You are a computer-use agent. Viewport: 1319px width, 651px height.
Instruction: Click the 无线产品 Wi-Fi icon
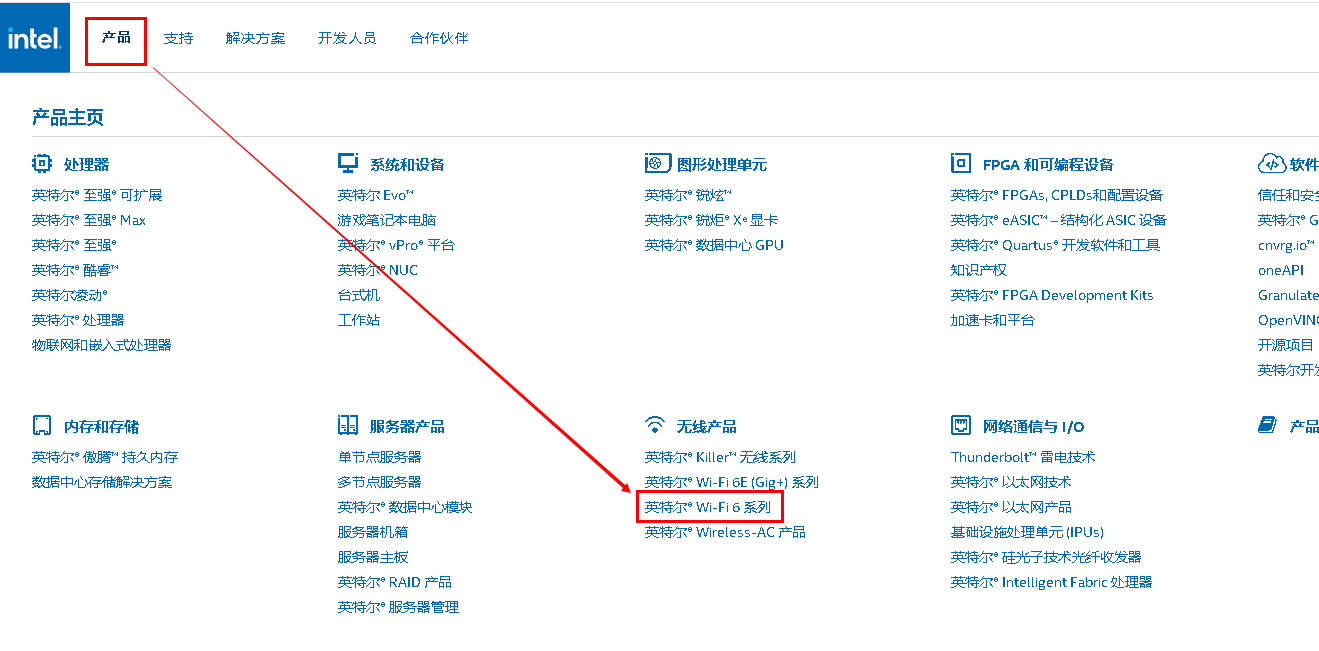click(655, 426)
